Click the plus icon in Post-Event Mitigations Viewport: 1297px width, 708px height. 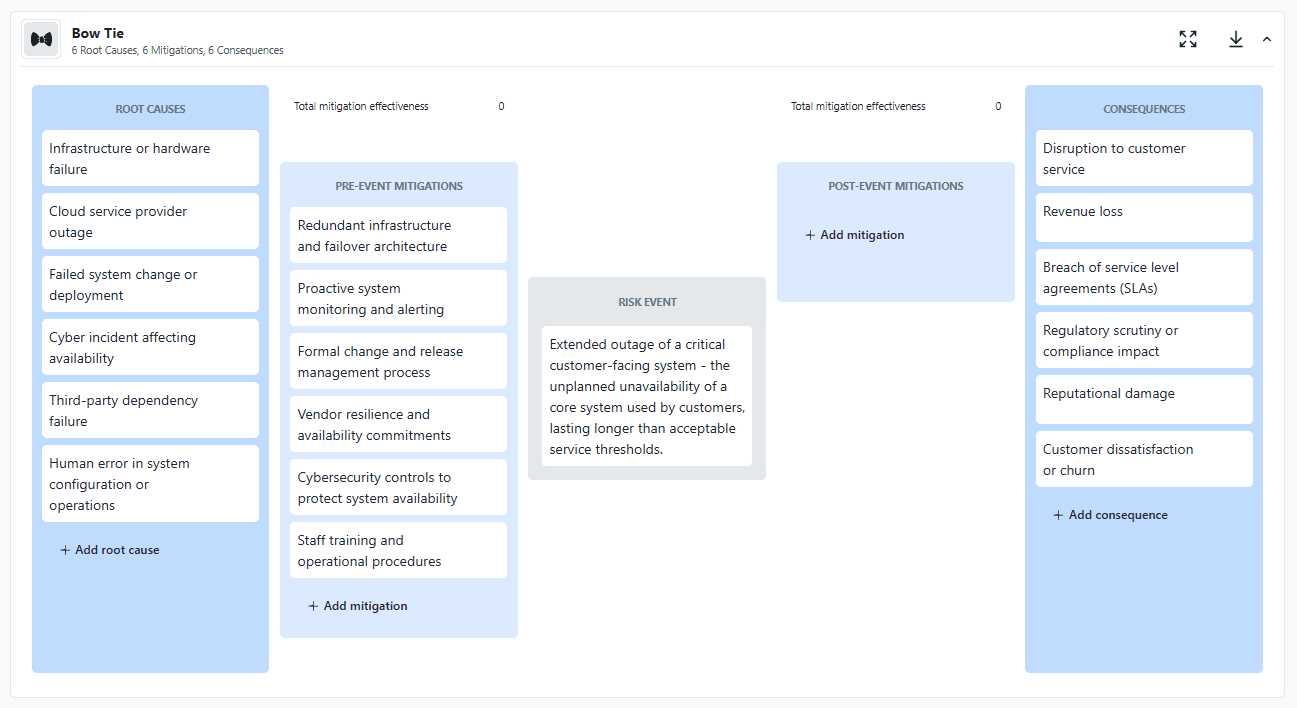pyautogui.click(x=808, y=234)
